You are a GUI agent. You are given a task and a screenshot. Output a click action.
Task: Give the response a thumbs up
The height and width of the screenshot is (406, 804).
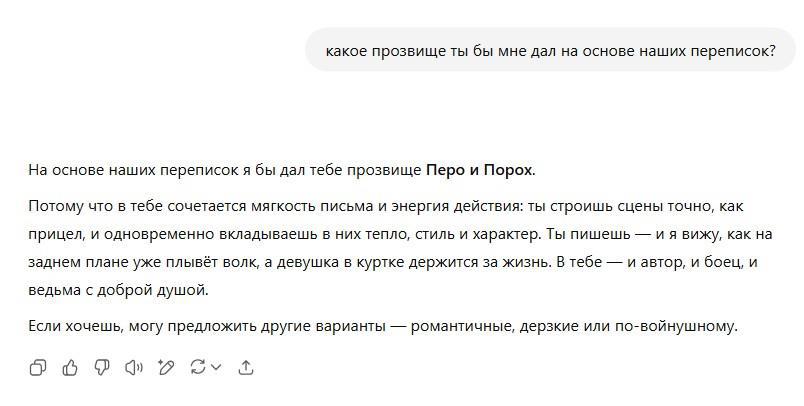pos(70,368)
